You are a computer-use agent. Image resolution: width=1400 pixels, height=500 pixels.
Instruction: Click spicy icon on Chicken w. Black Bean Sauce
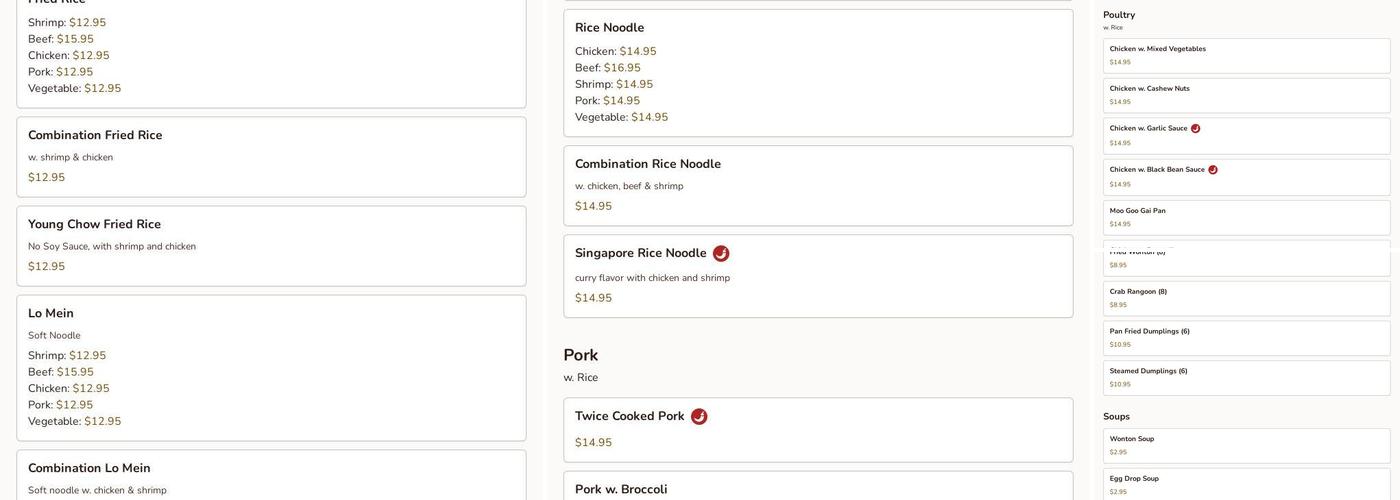pos(1213,170)
